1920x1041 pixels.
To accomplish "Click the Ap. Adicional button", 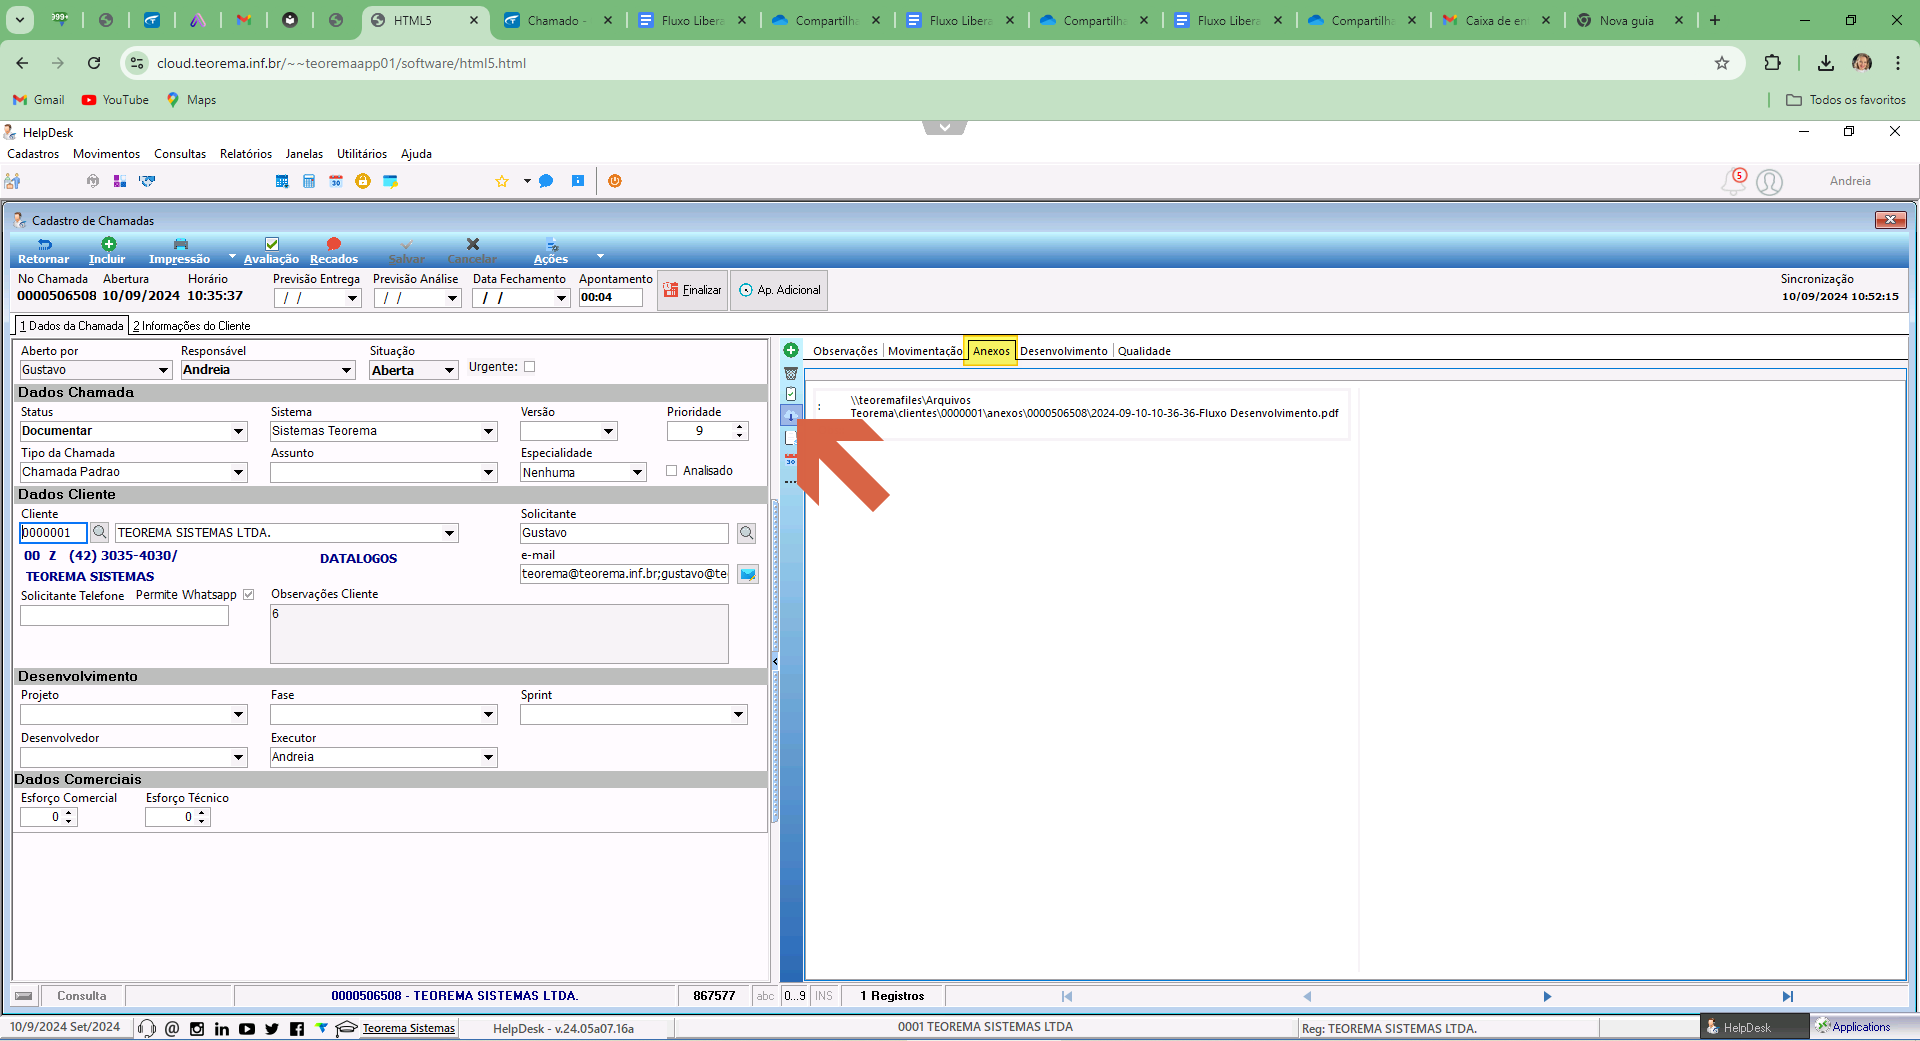I will click(779, 290).
